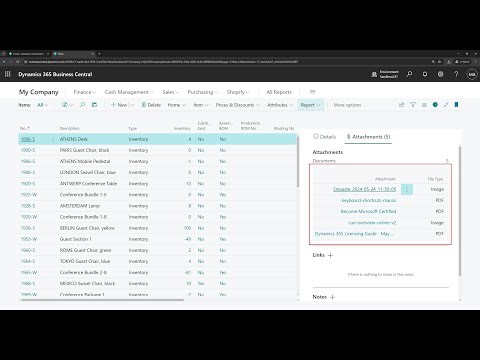Click the item list vertical scrollbar
Screen dimensions: 480x360
pos(298,161)
